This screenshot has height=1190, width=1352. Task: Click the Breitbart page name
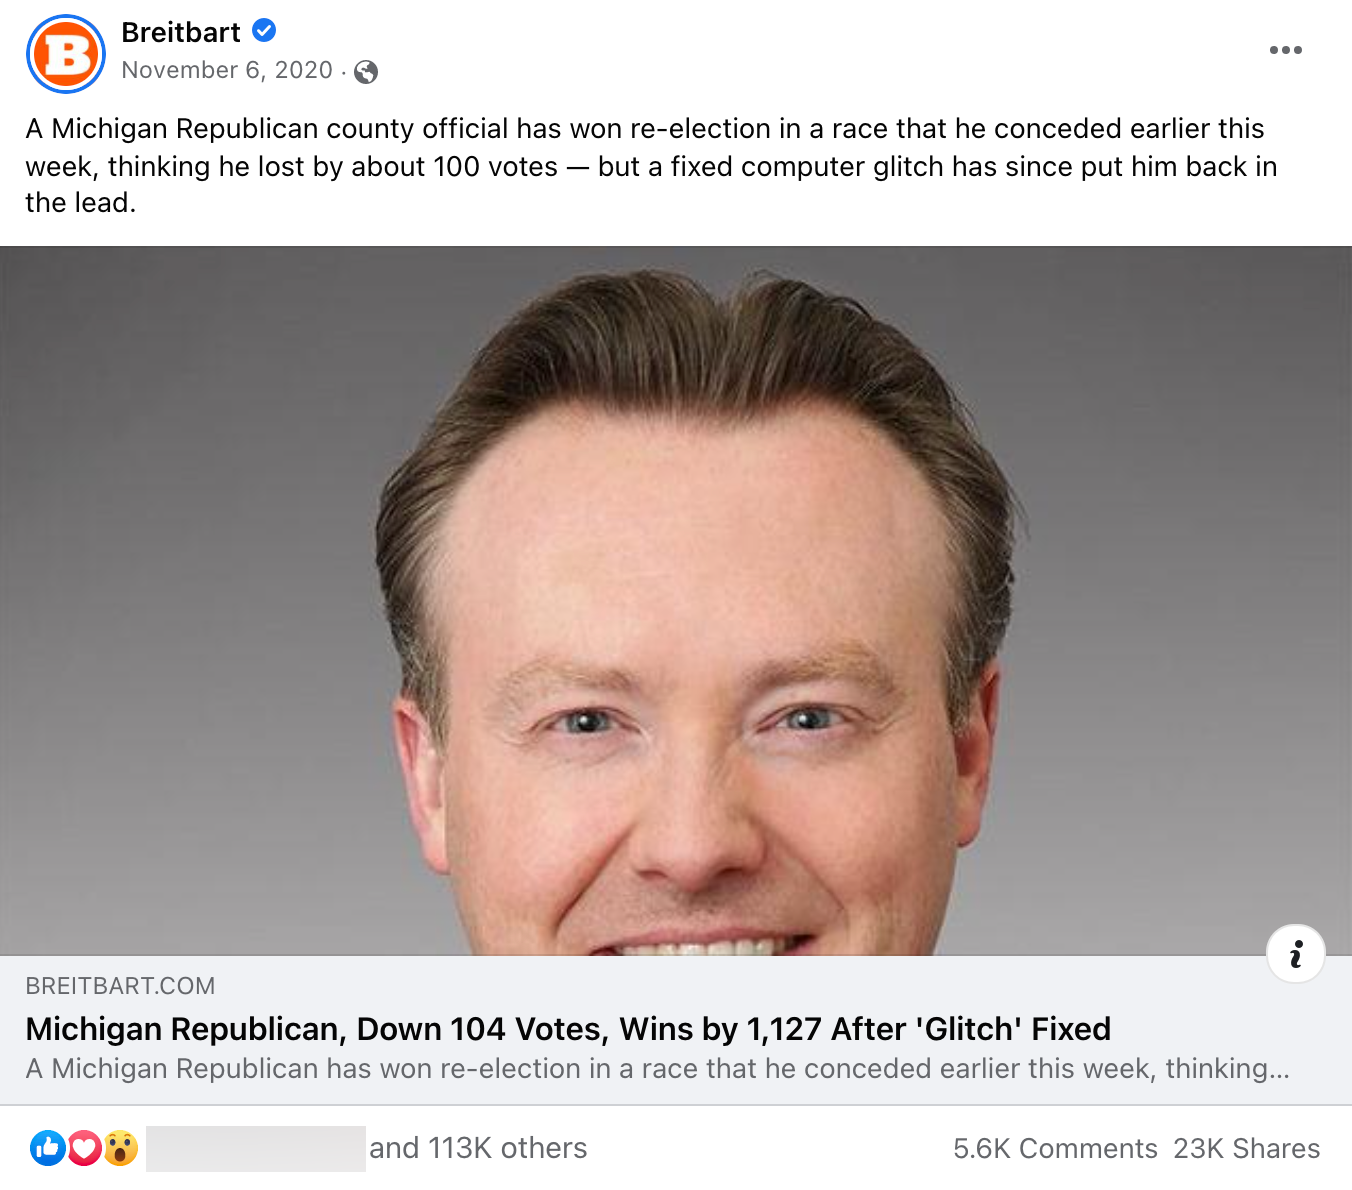(x=180, y=31)
